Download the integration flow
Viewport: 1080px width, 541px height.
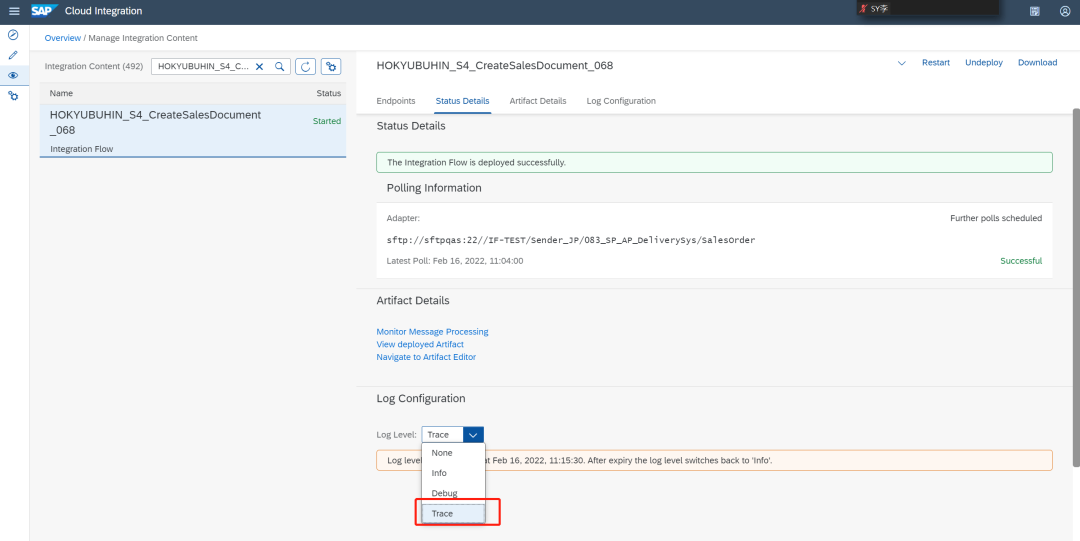coord(1037,63)
